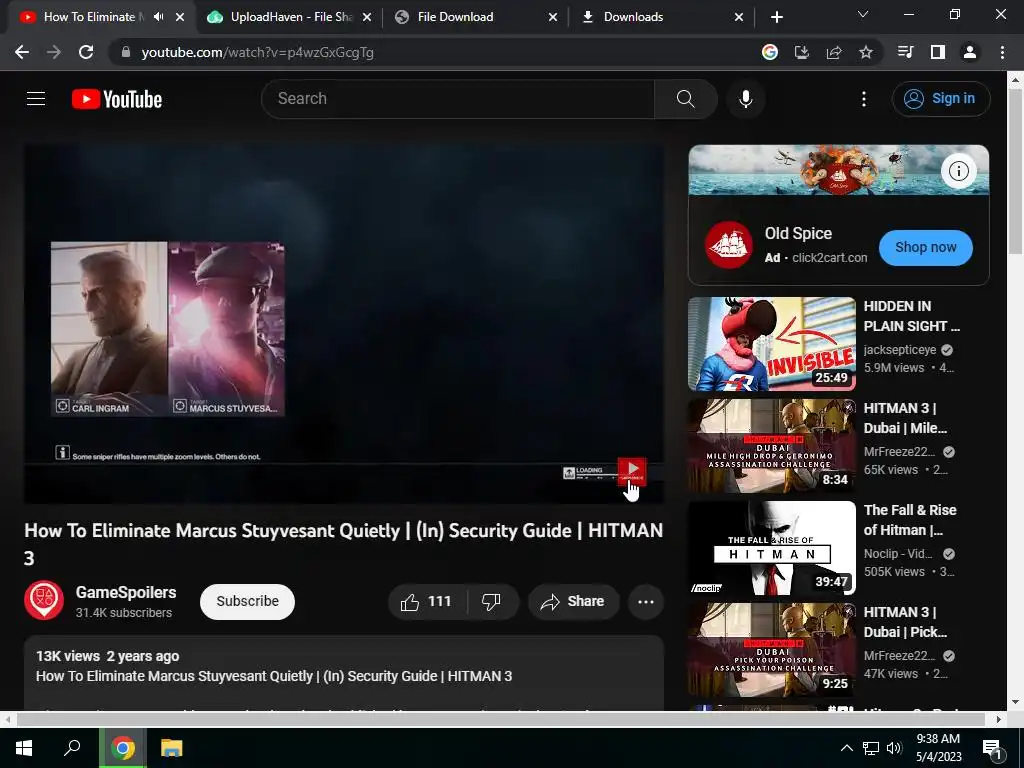Open the Chrome three-dot menu

pos(1002,52)
